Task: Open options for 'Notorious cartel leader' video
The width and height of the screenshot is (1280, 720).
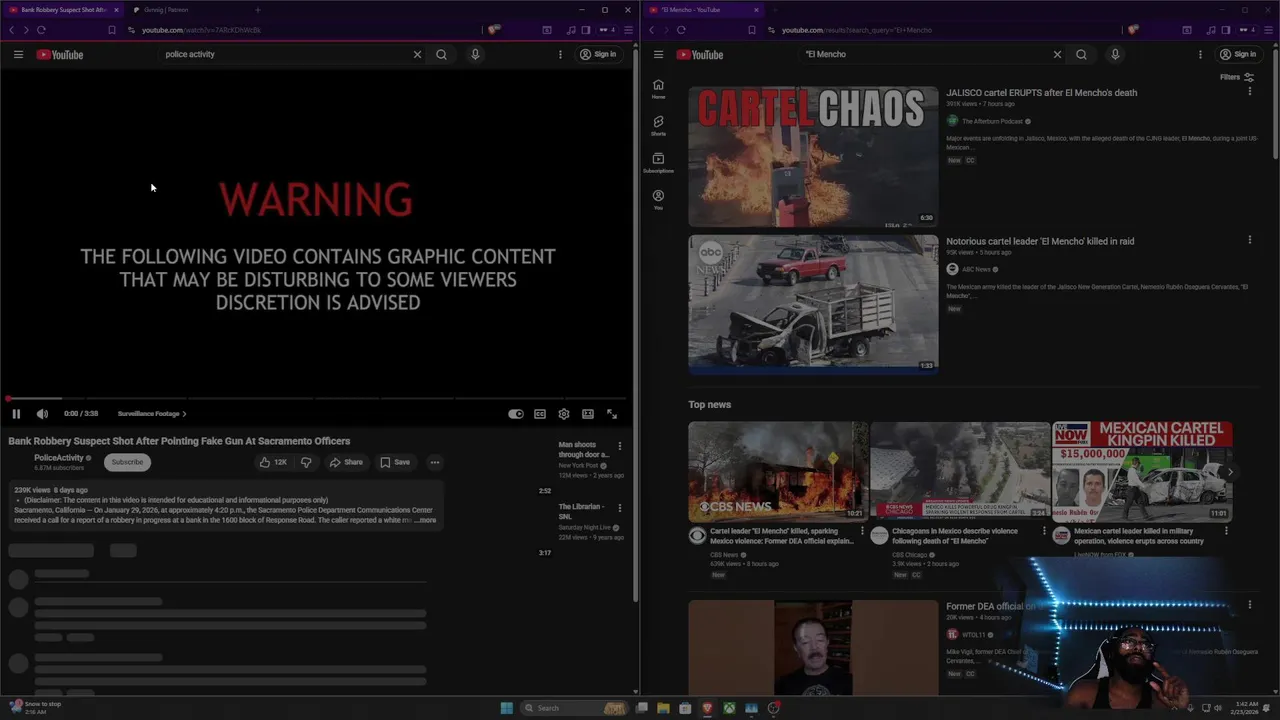Action: (1249, 240)
